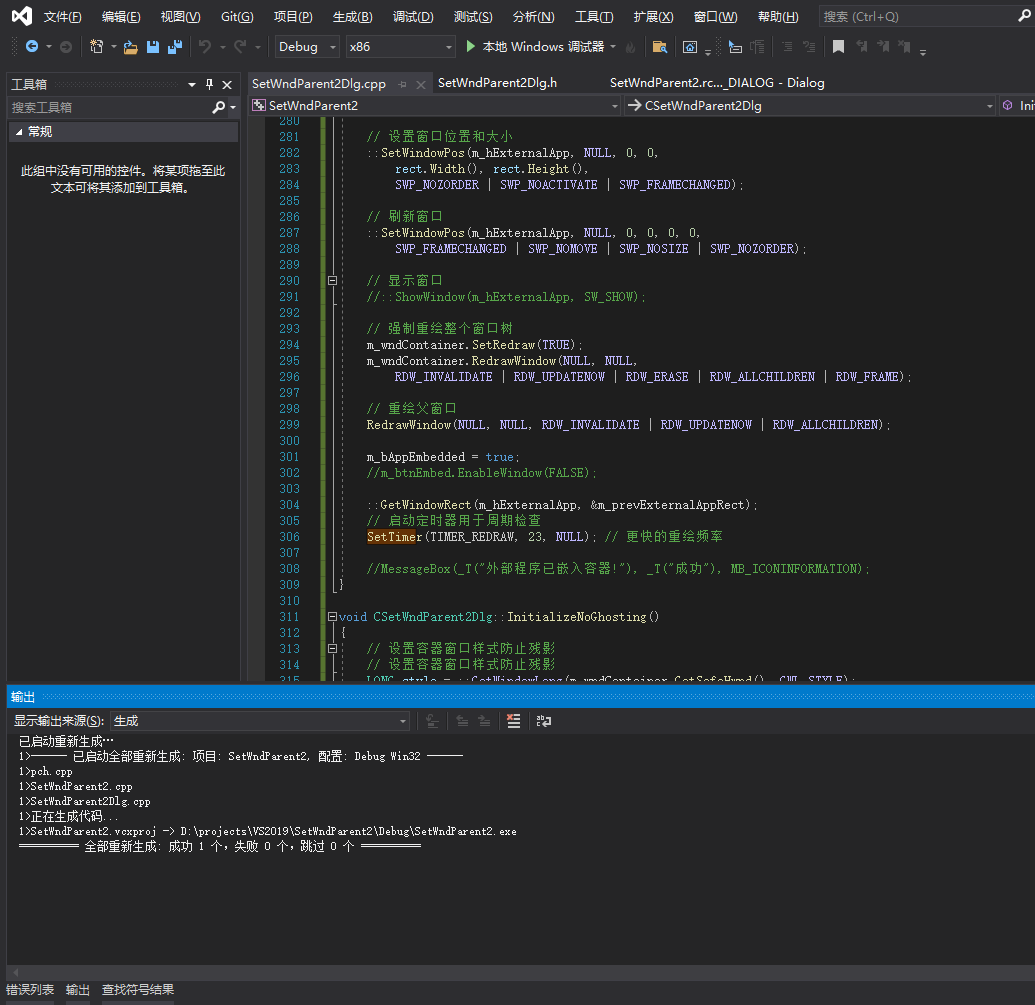Open file using the folder icon

tap(131, 47)
